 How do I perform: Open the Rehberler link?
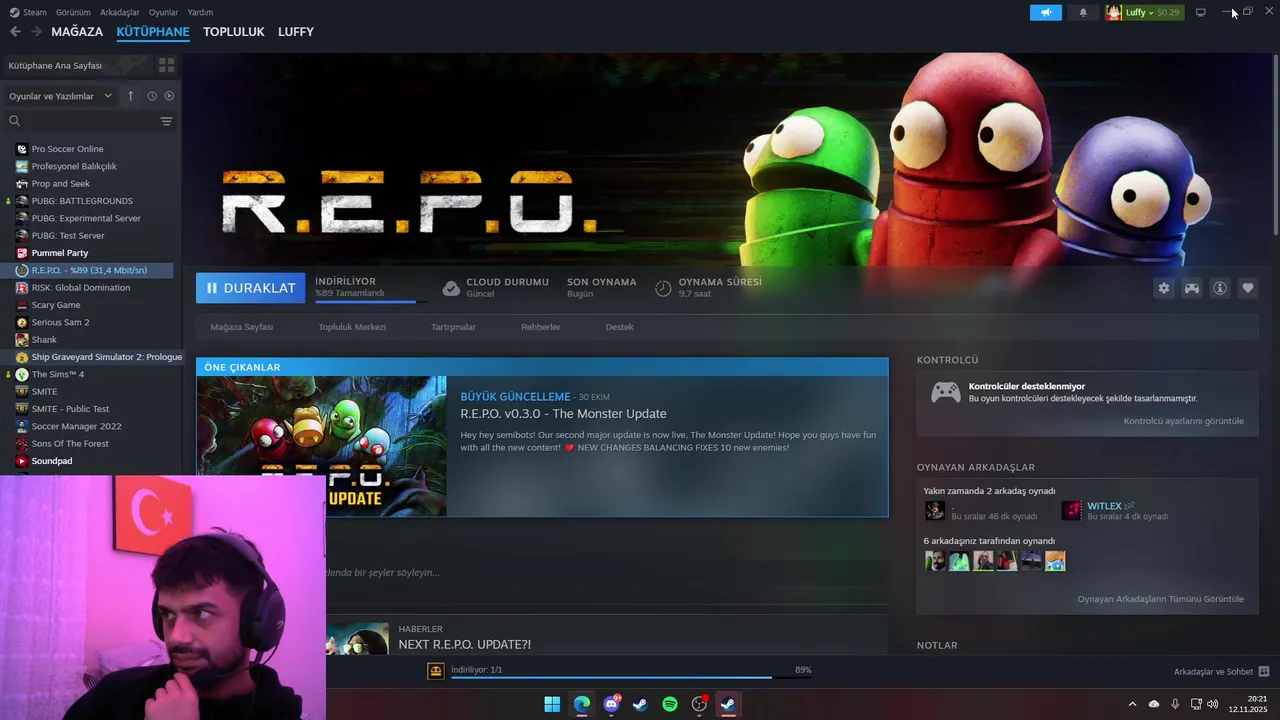540,327
